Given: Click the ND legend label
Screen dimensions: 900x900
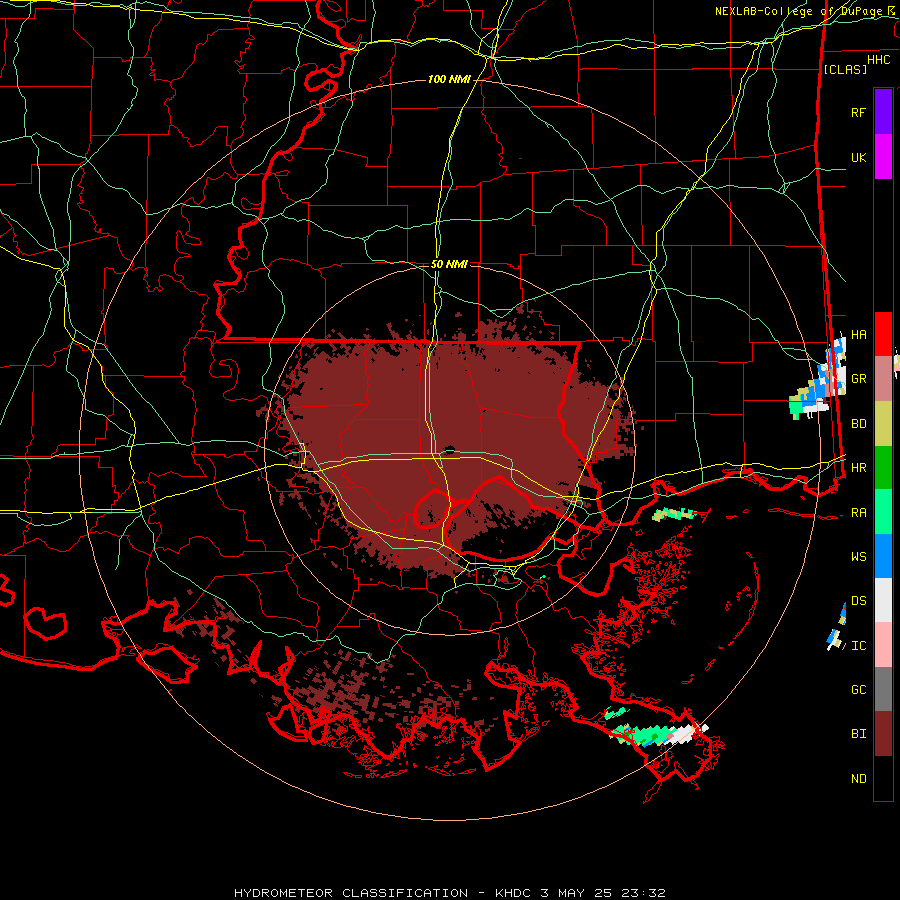Looking at the screenshot, I should [858, 779].
